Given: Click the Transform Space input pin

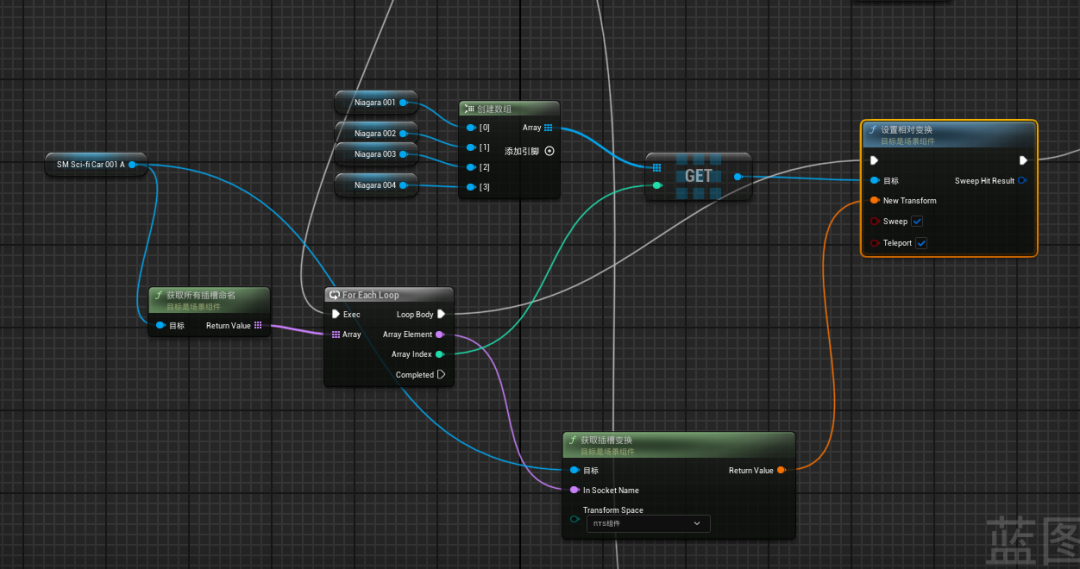Looking at the screenshot, I should [x=574, y=519].
